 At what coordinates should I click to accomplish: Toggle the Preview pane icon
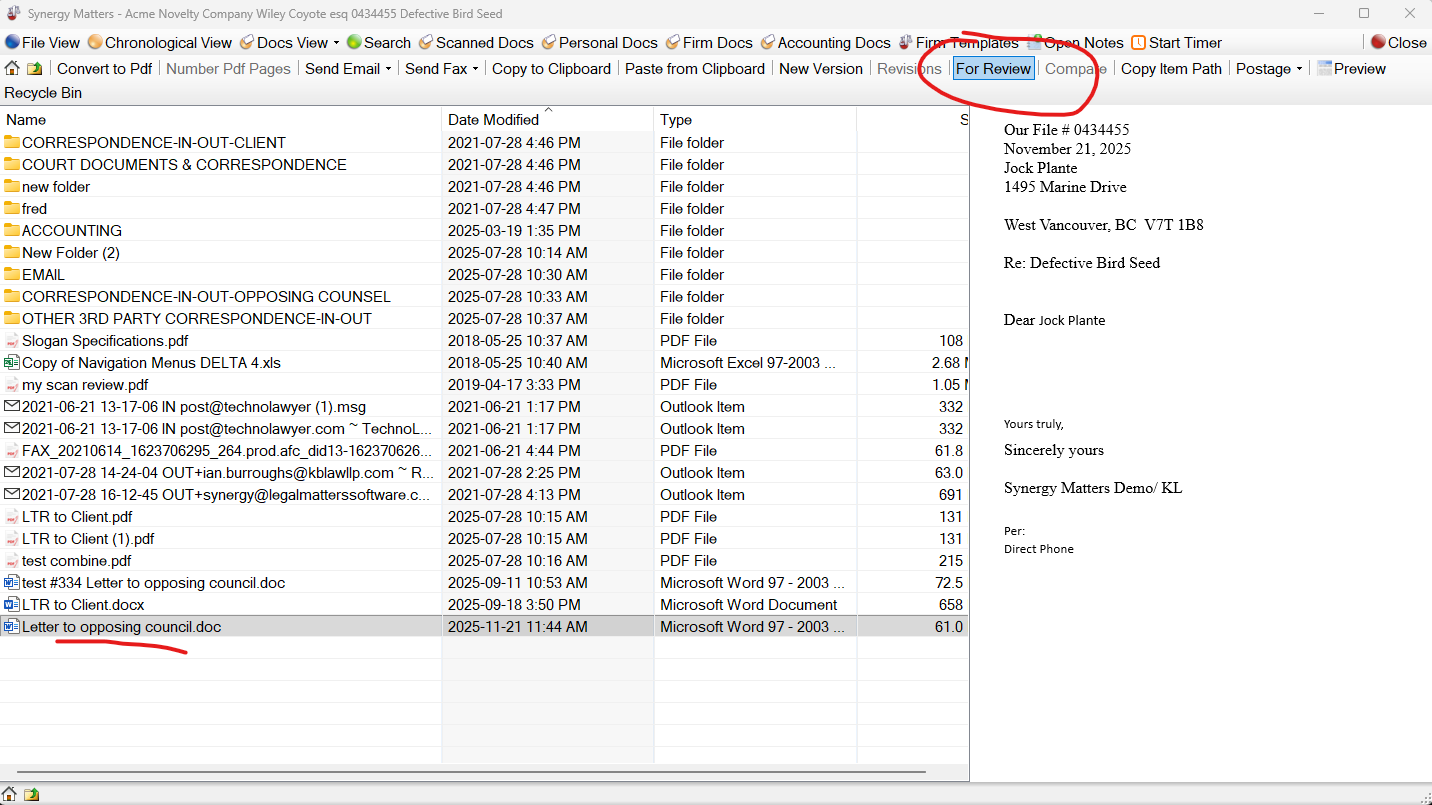tap(1324, 69)
